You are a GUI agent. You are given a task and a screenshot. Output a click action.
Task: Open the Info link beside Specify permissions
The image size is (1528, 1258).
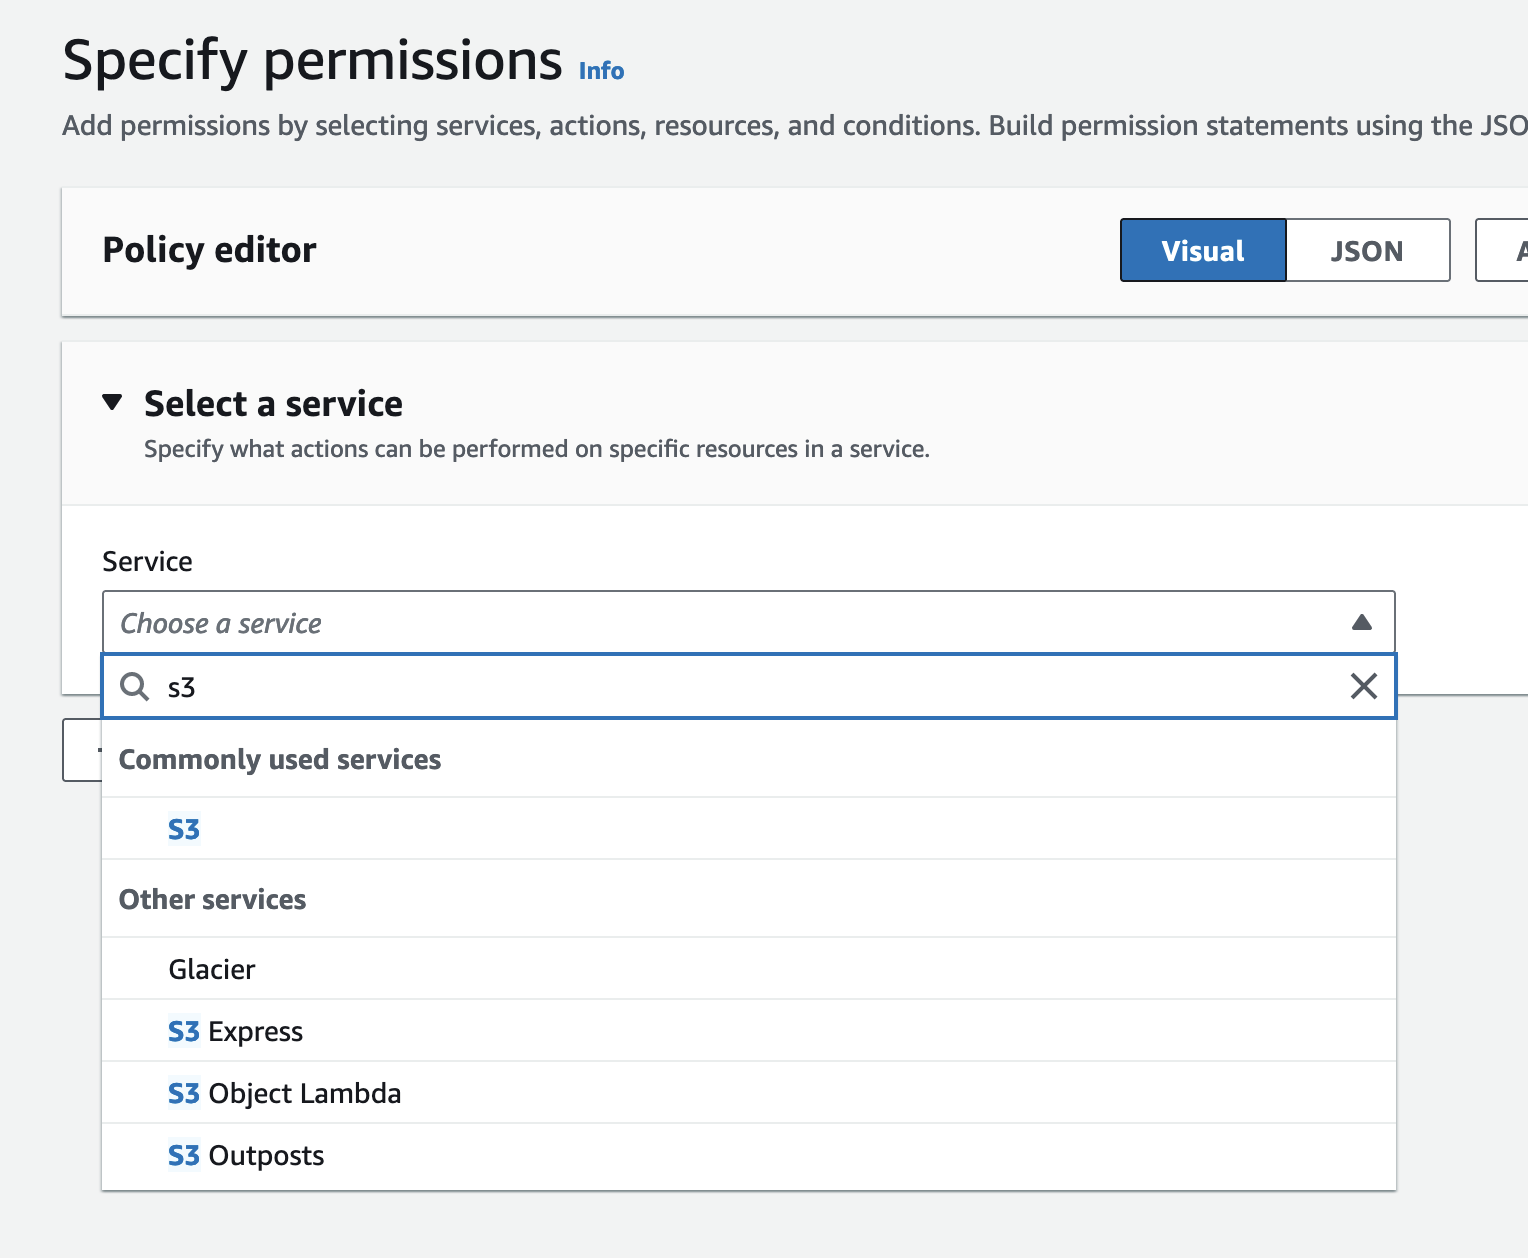click(x=601, y=71)
